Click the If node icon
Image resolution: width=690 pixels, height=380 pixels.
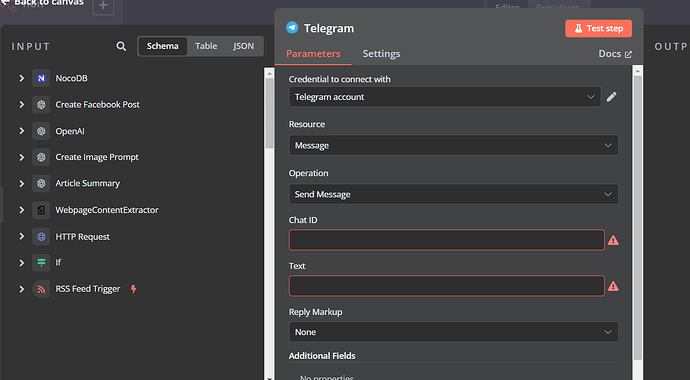[x=41, y=263]
